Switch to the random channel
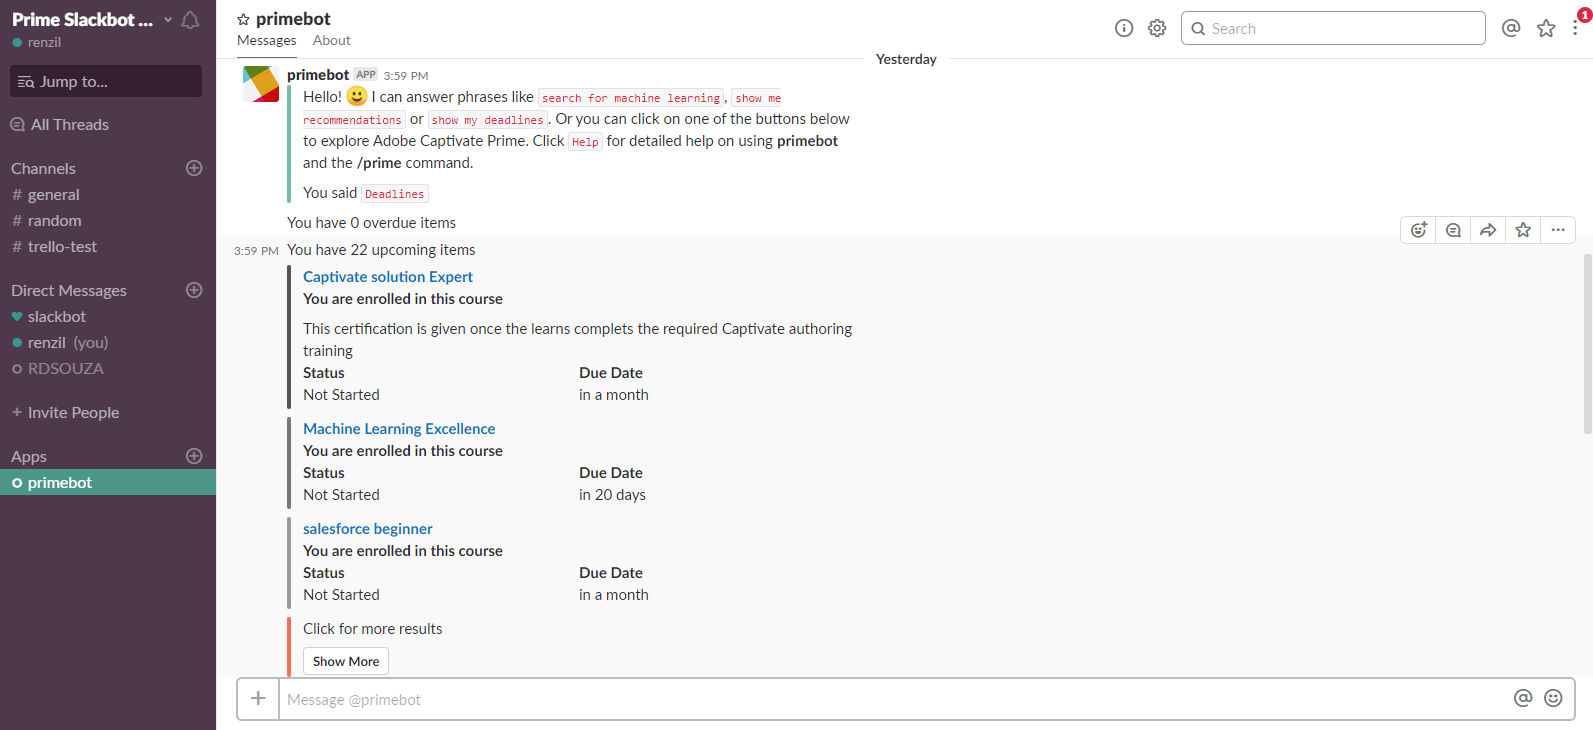Image resolution: width=1593 pixels, height=730 pixels. coord(108,220)
